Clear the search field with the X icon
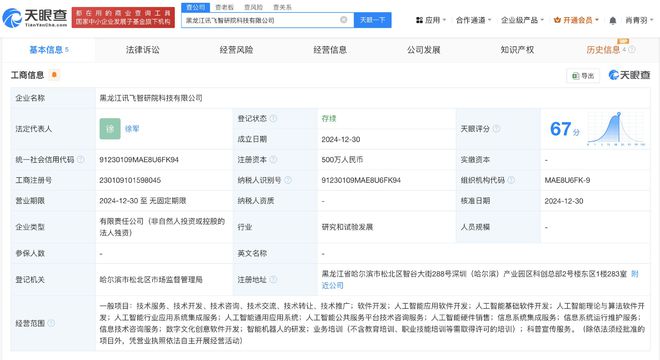The width and height of the screenshot is (660, 360). [x=344, y=20]
